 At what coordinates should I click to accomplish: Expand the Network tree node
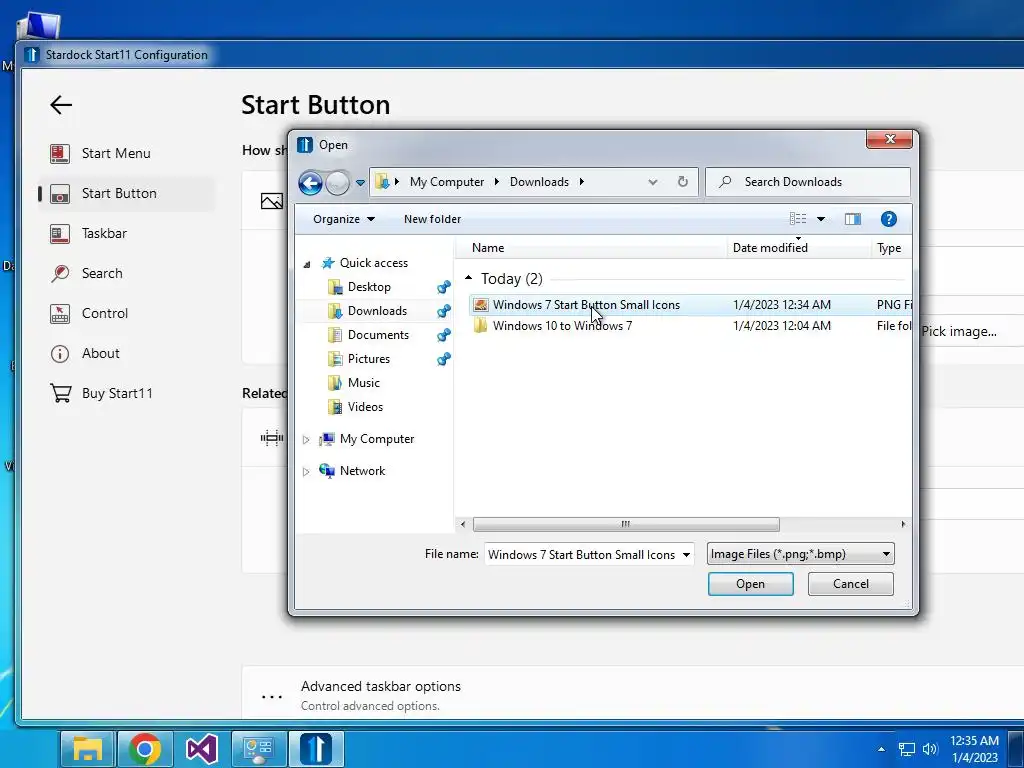306,472
